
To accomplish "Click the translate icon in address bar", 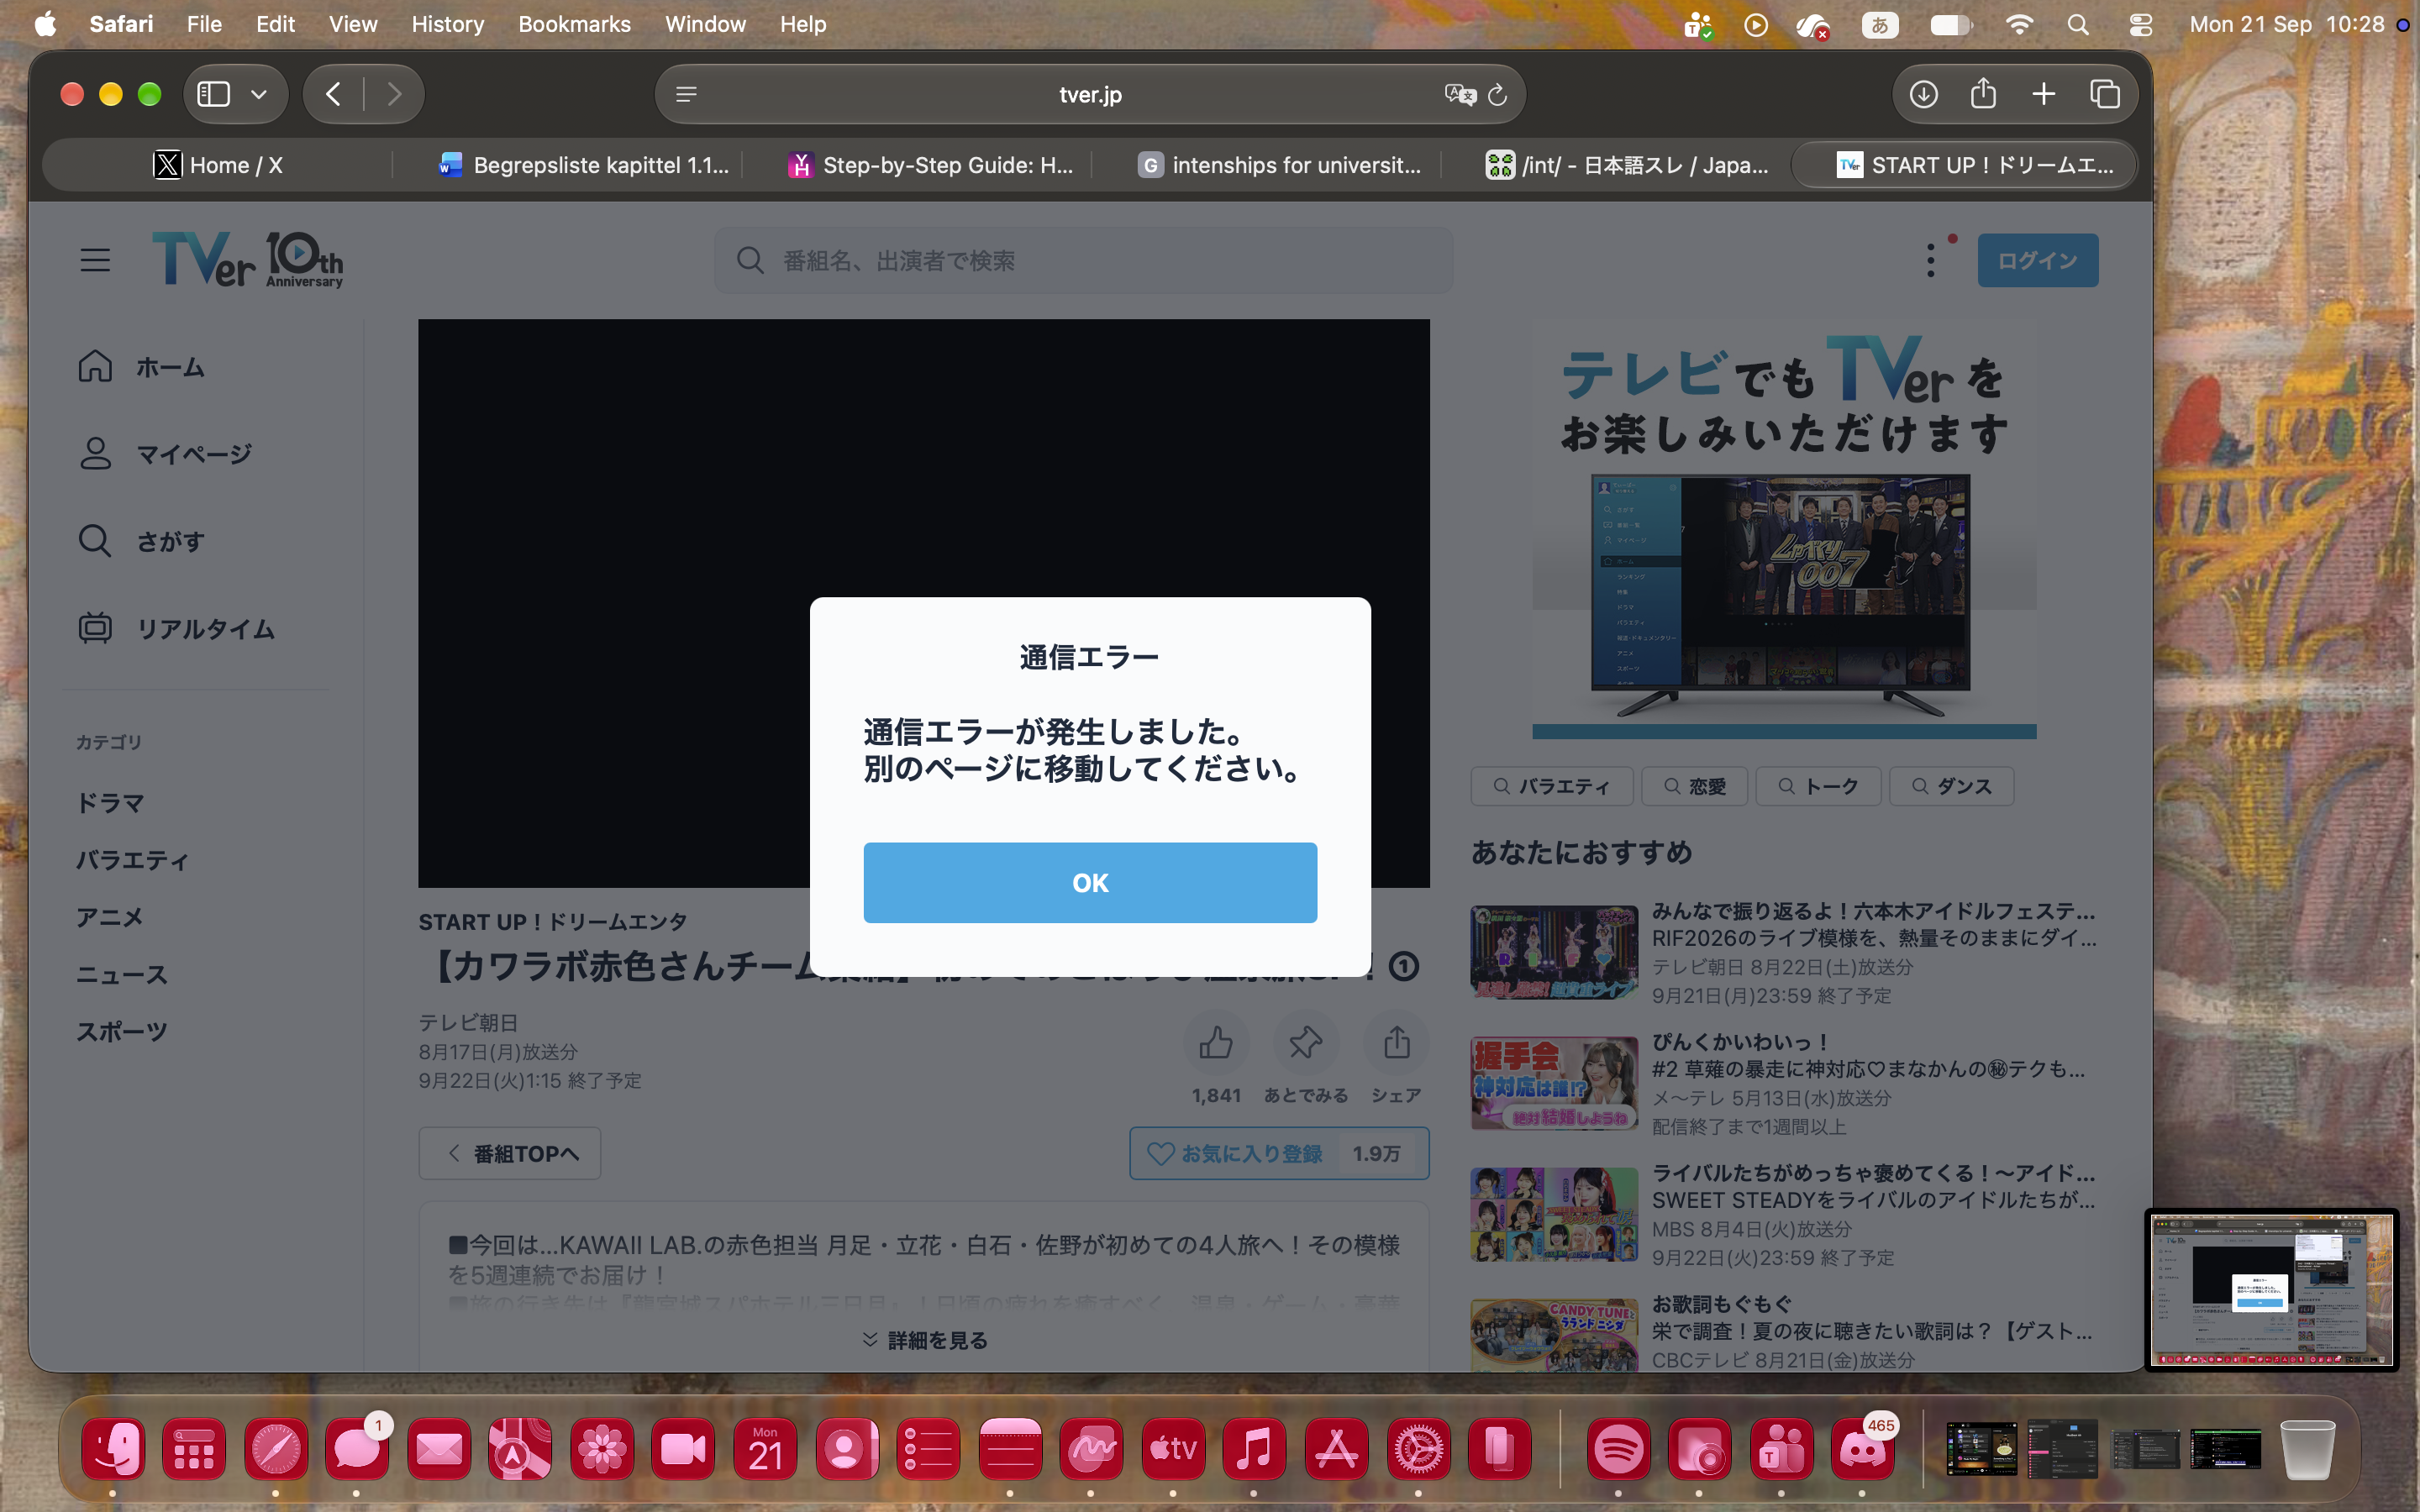I will pos(1460,94).
